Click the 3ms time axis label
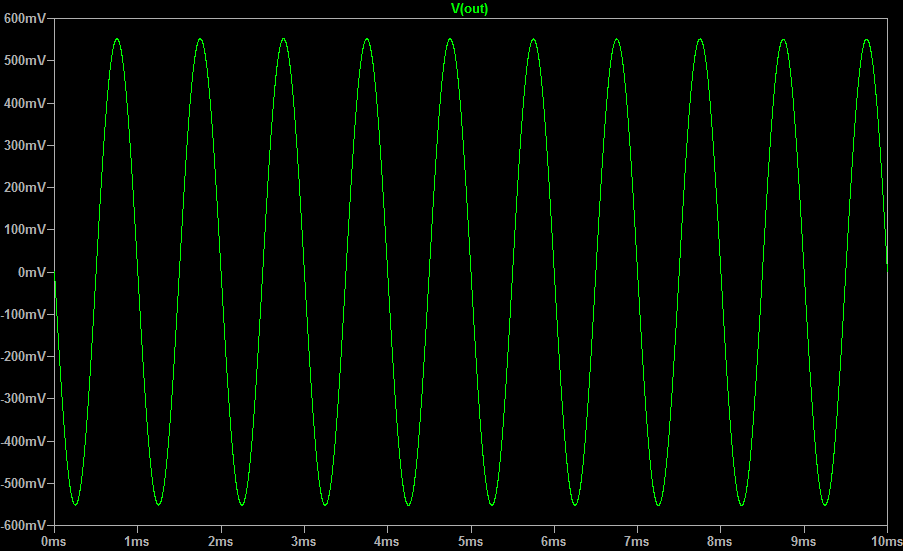This screenshot has width=903, height=551. click(x=303, y=542)
